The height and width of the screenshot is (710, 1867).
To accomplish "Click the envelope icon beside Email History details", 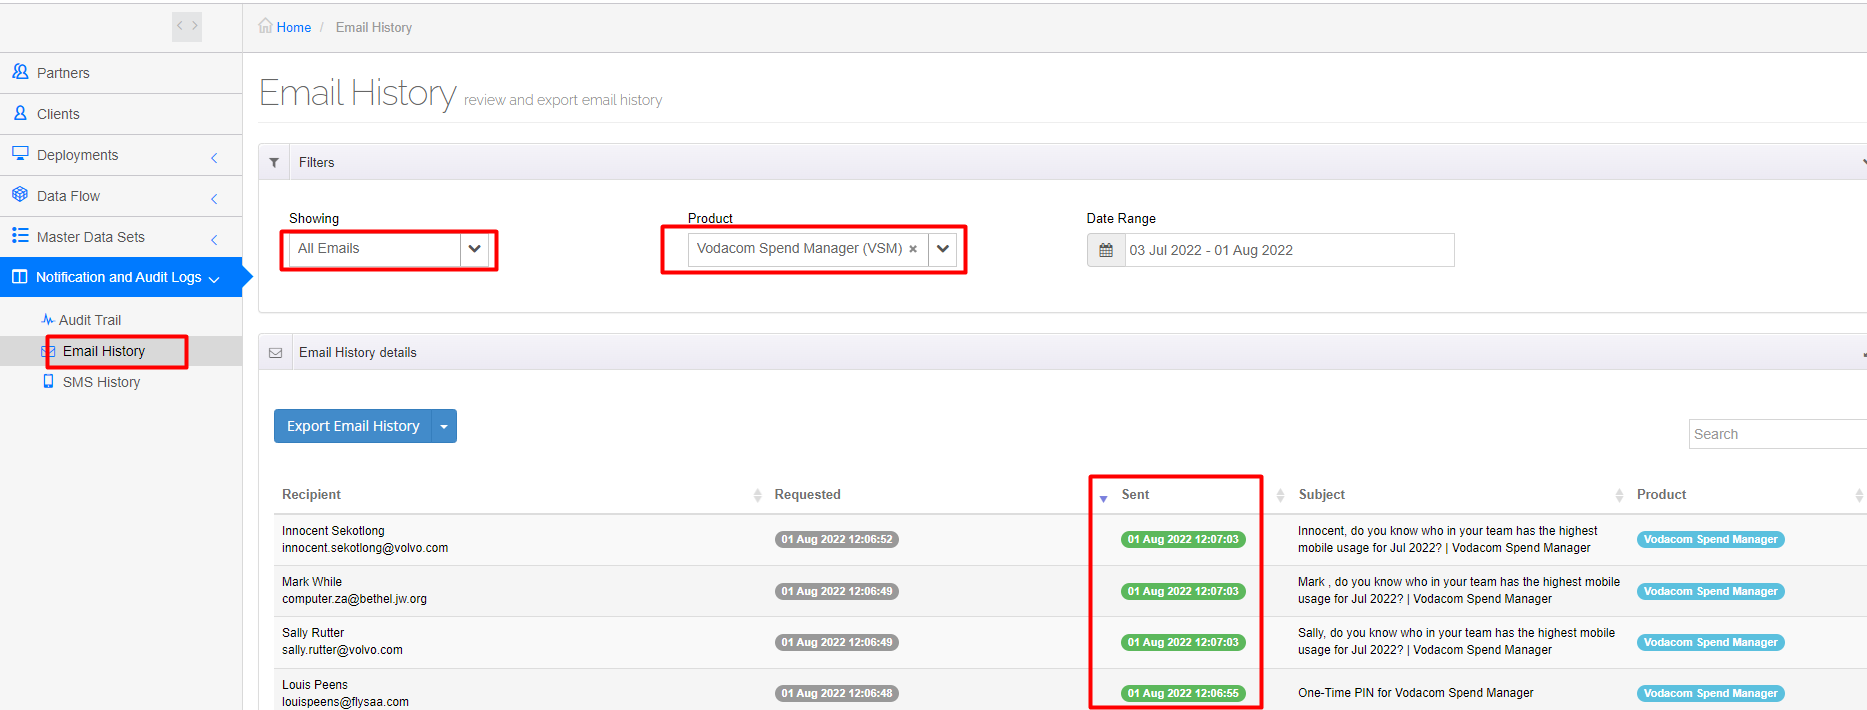I will coord(276,352).
